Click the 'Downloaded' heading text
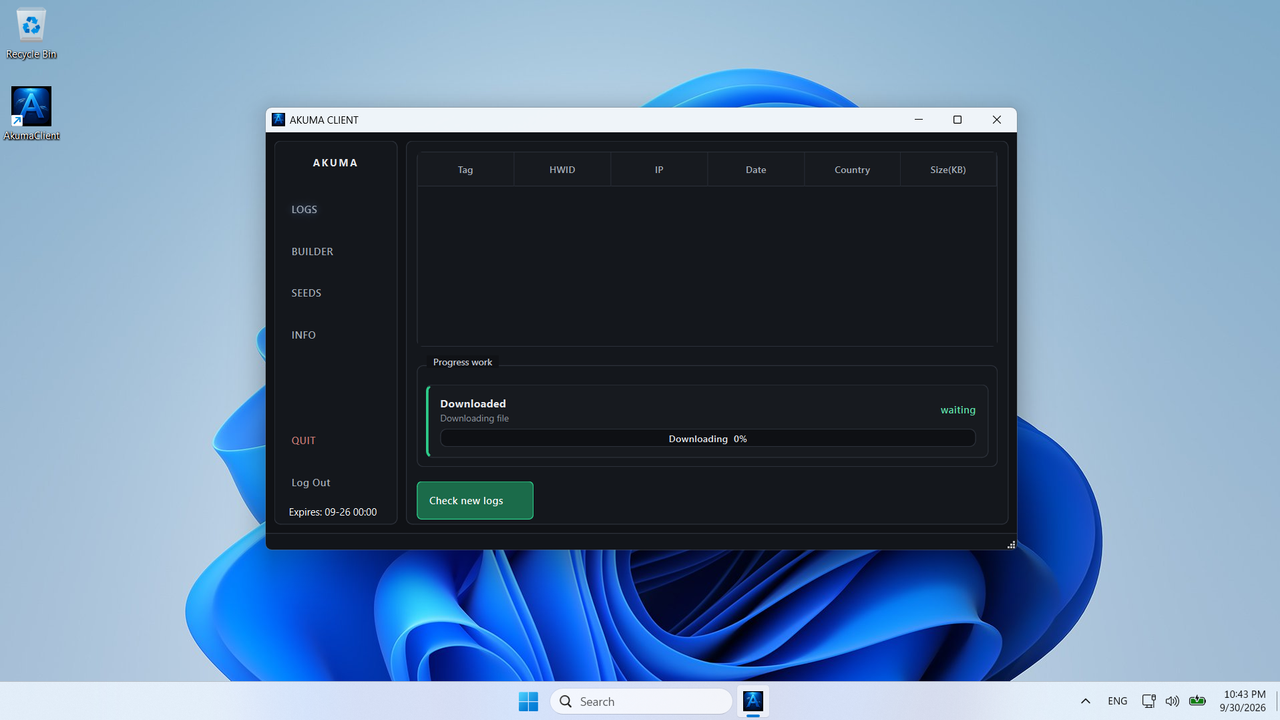The image size is (1280, 720). tap(473, 404)
